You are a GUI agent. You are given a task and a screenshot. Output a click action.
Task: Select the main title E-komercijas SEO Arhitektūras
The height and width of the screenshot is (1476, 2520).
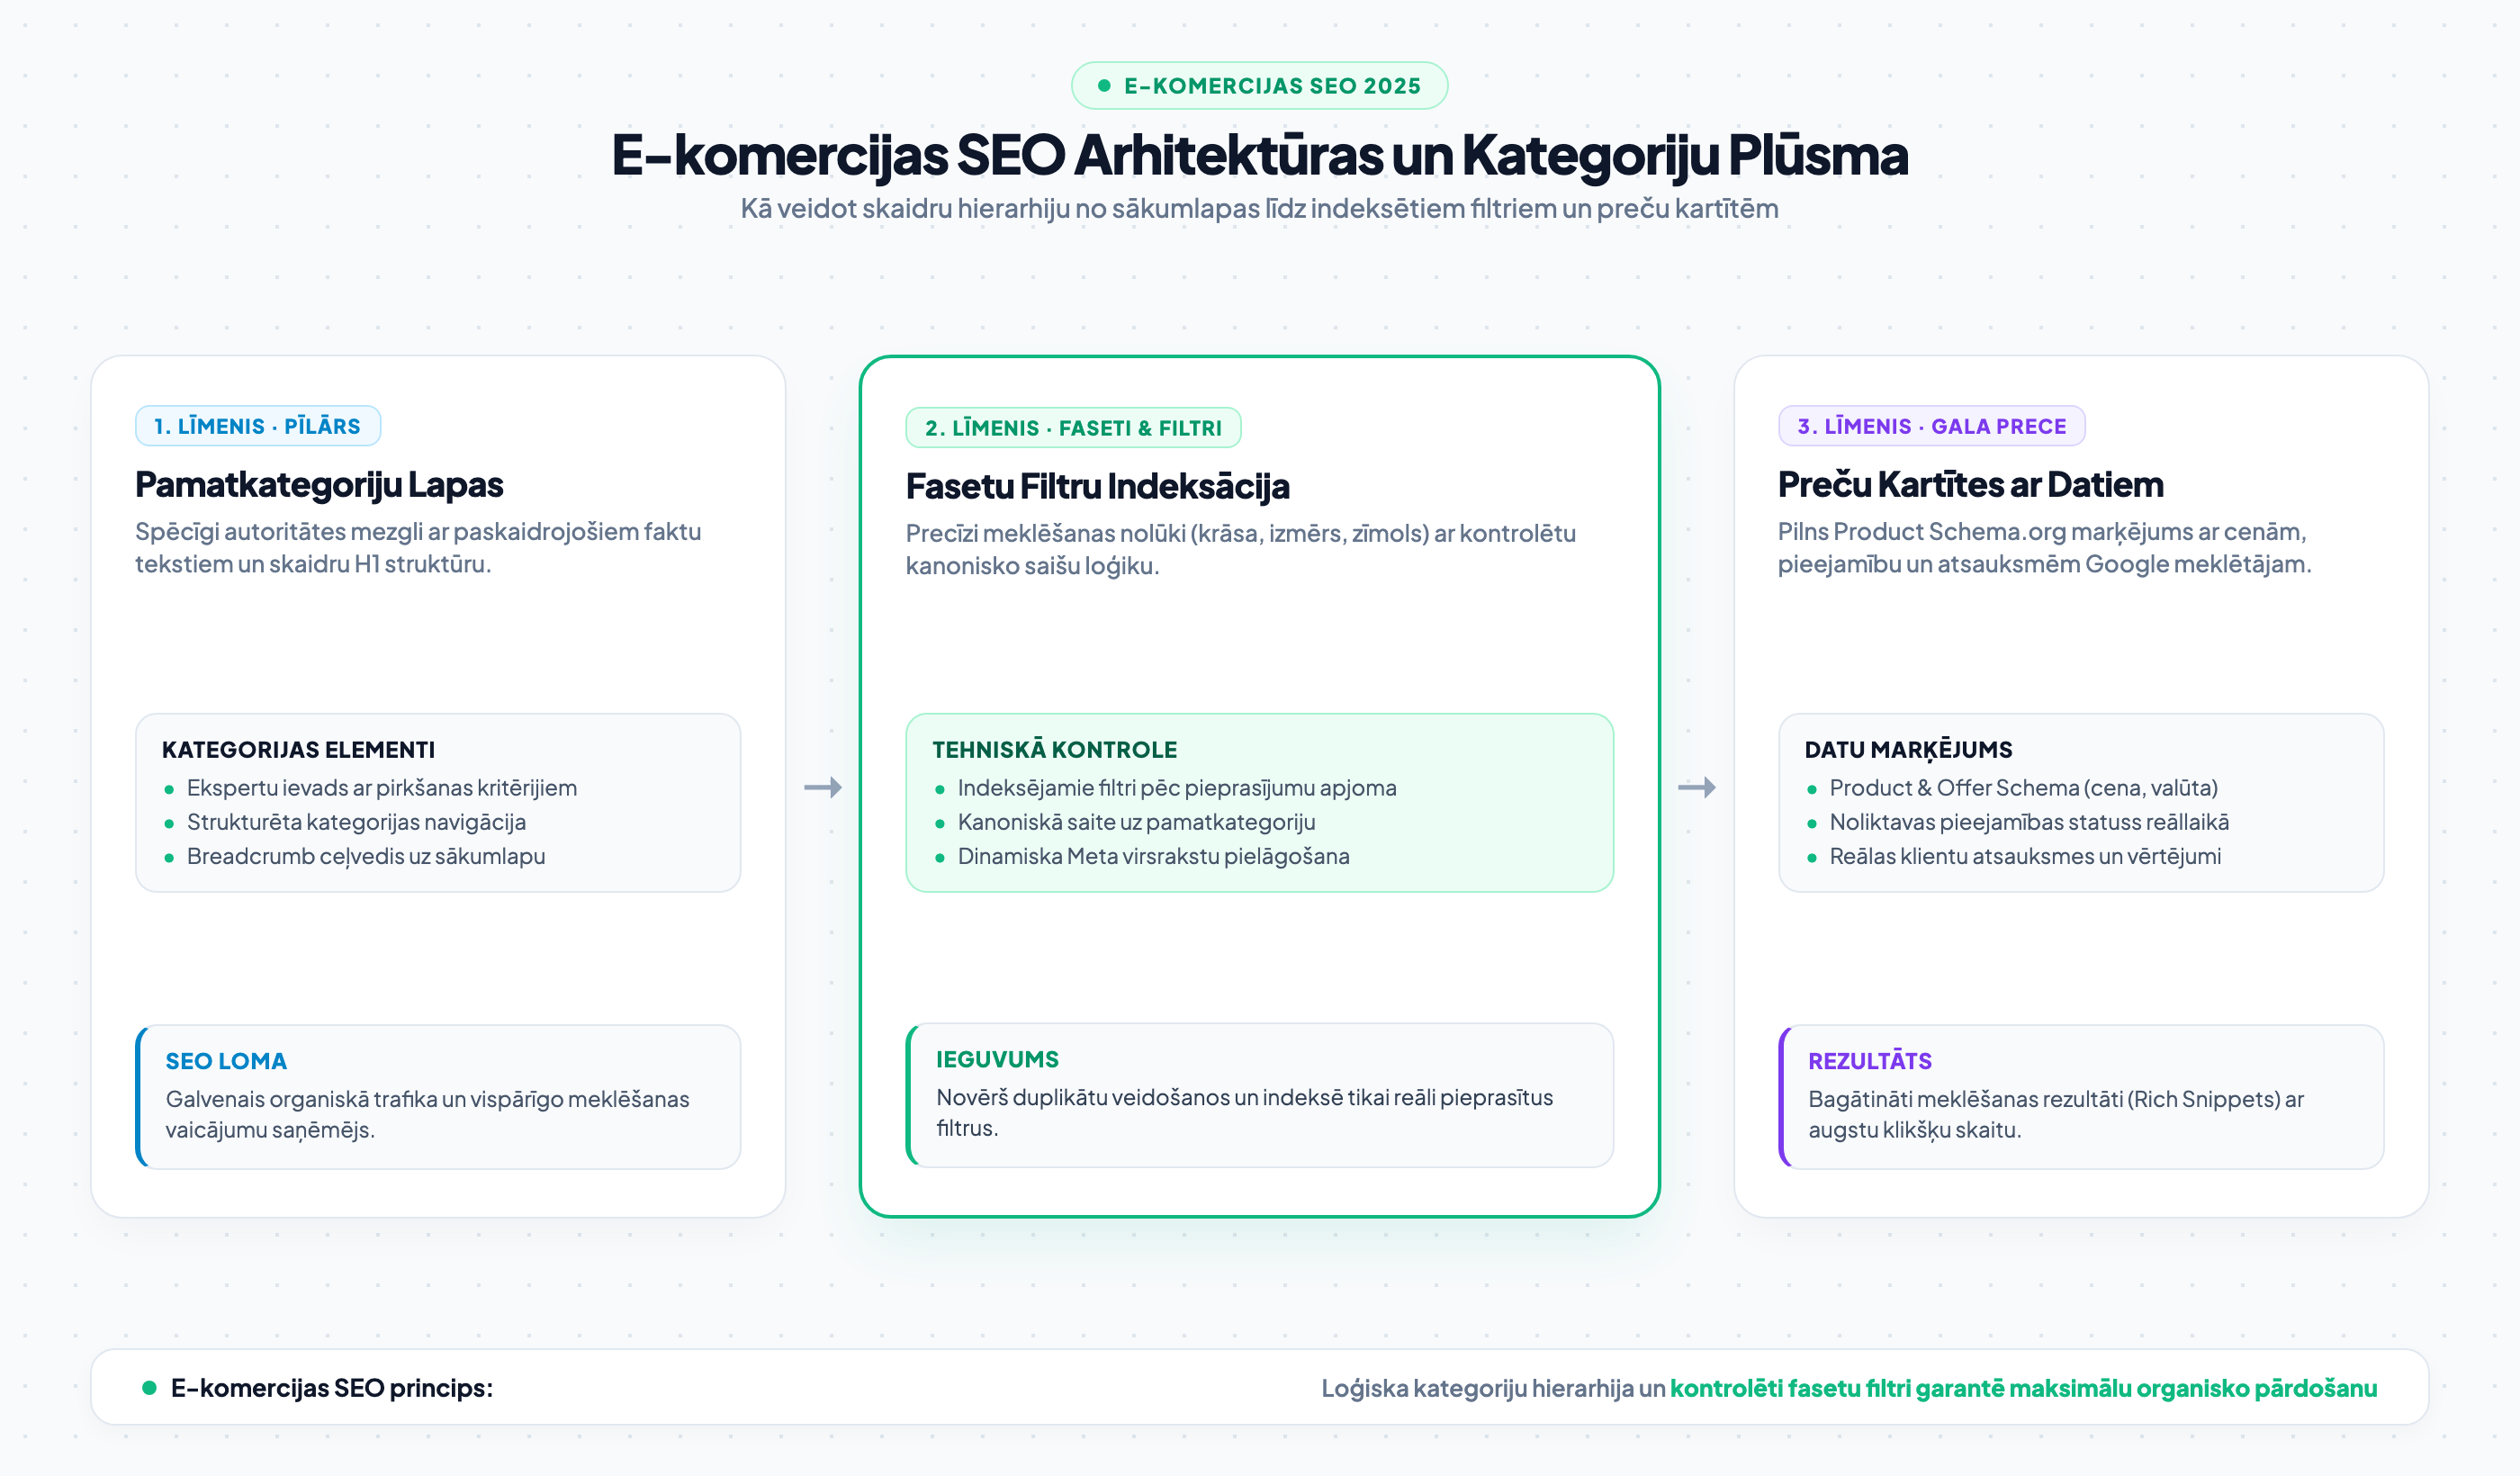[1259, 155]
